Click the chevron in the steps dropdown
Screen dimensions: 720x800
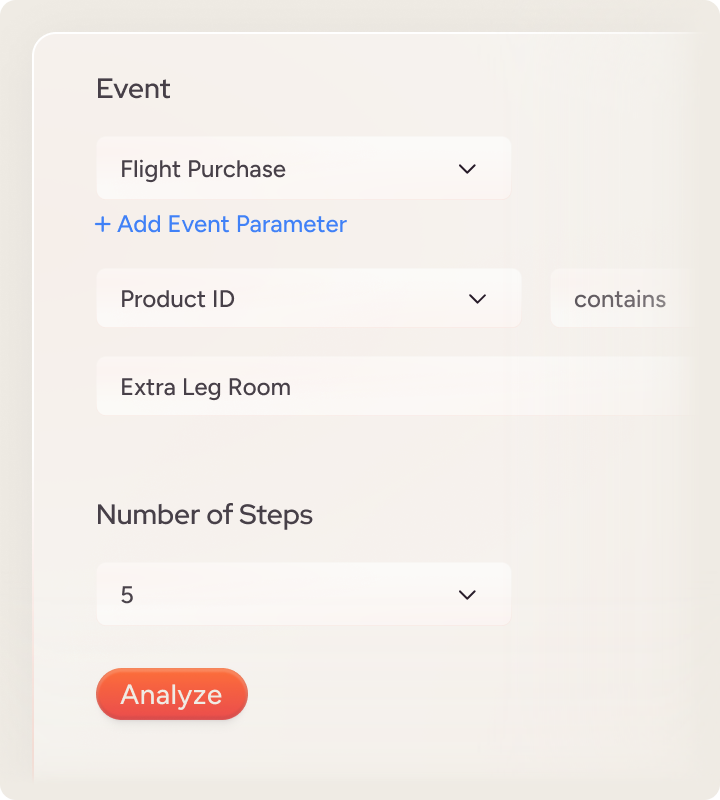pos(467,595)
